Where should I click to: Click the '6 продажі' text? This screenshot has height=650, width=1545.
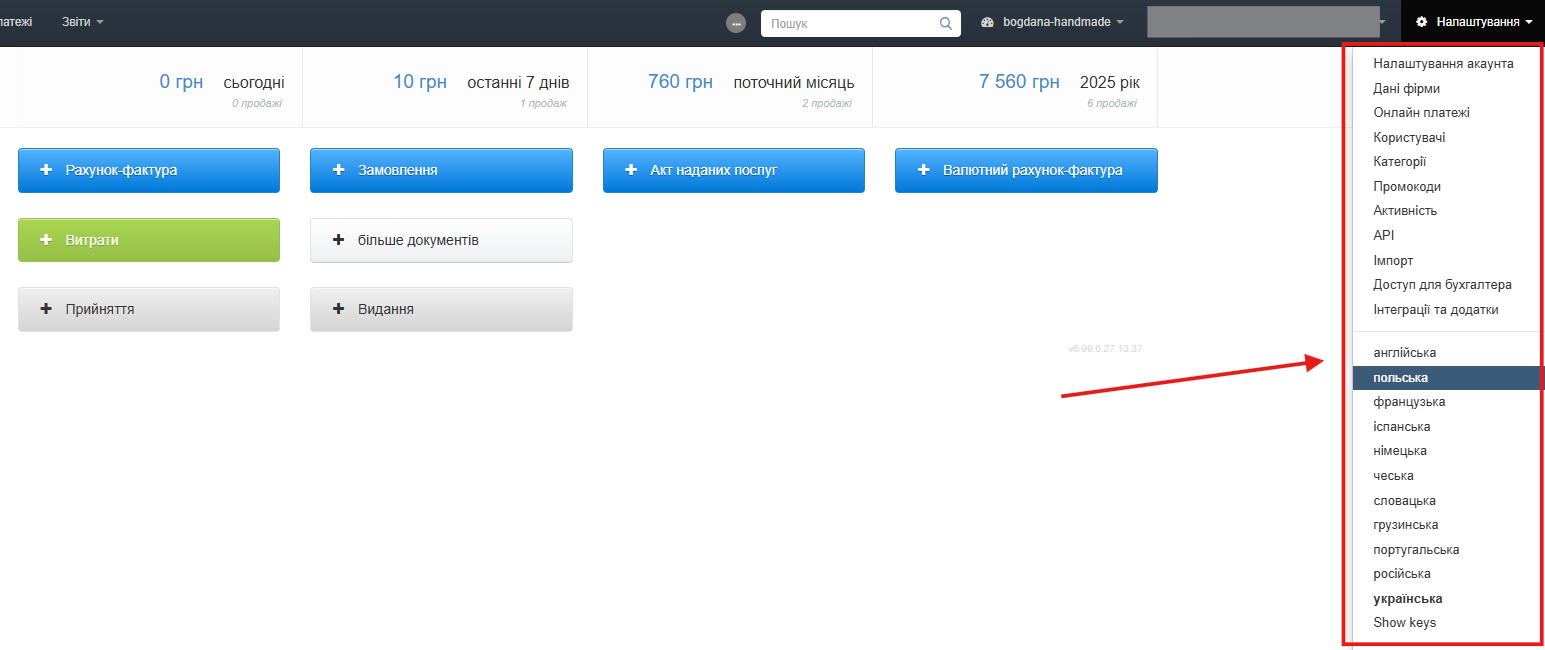(x=1112, y=103)
